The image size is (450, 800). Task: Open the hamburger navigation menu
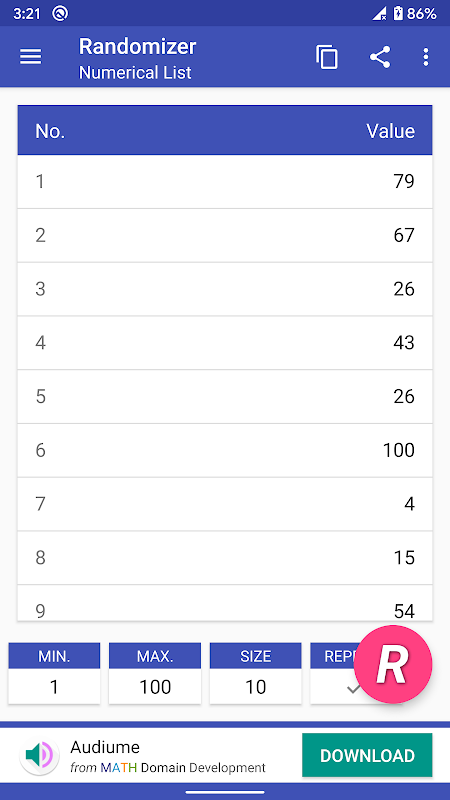click(31, 57)
